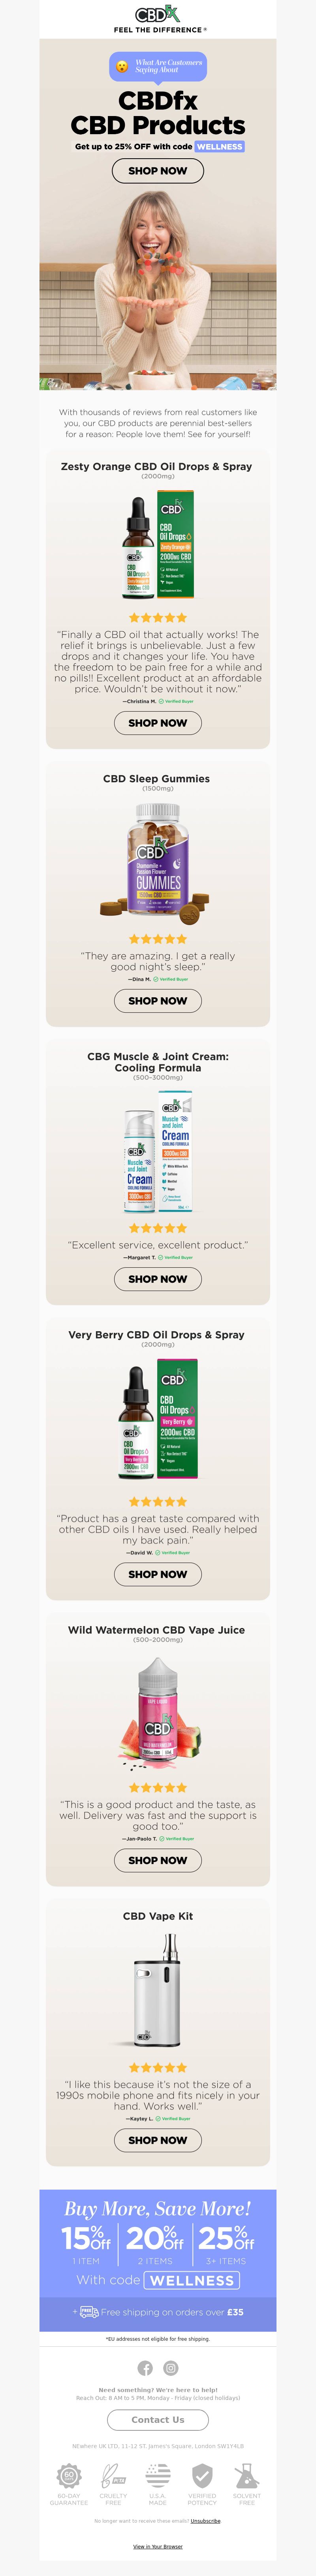Shop now for CBG Muscle & Joint Cream
This screenshot has height=2576, width=316.
click(158, 1279)
